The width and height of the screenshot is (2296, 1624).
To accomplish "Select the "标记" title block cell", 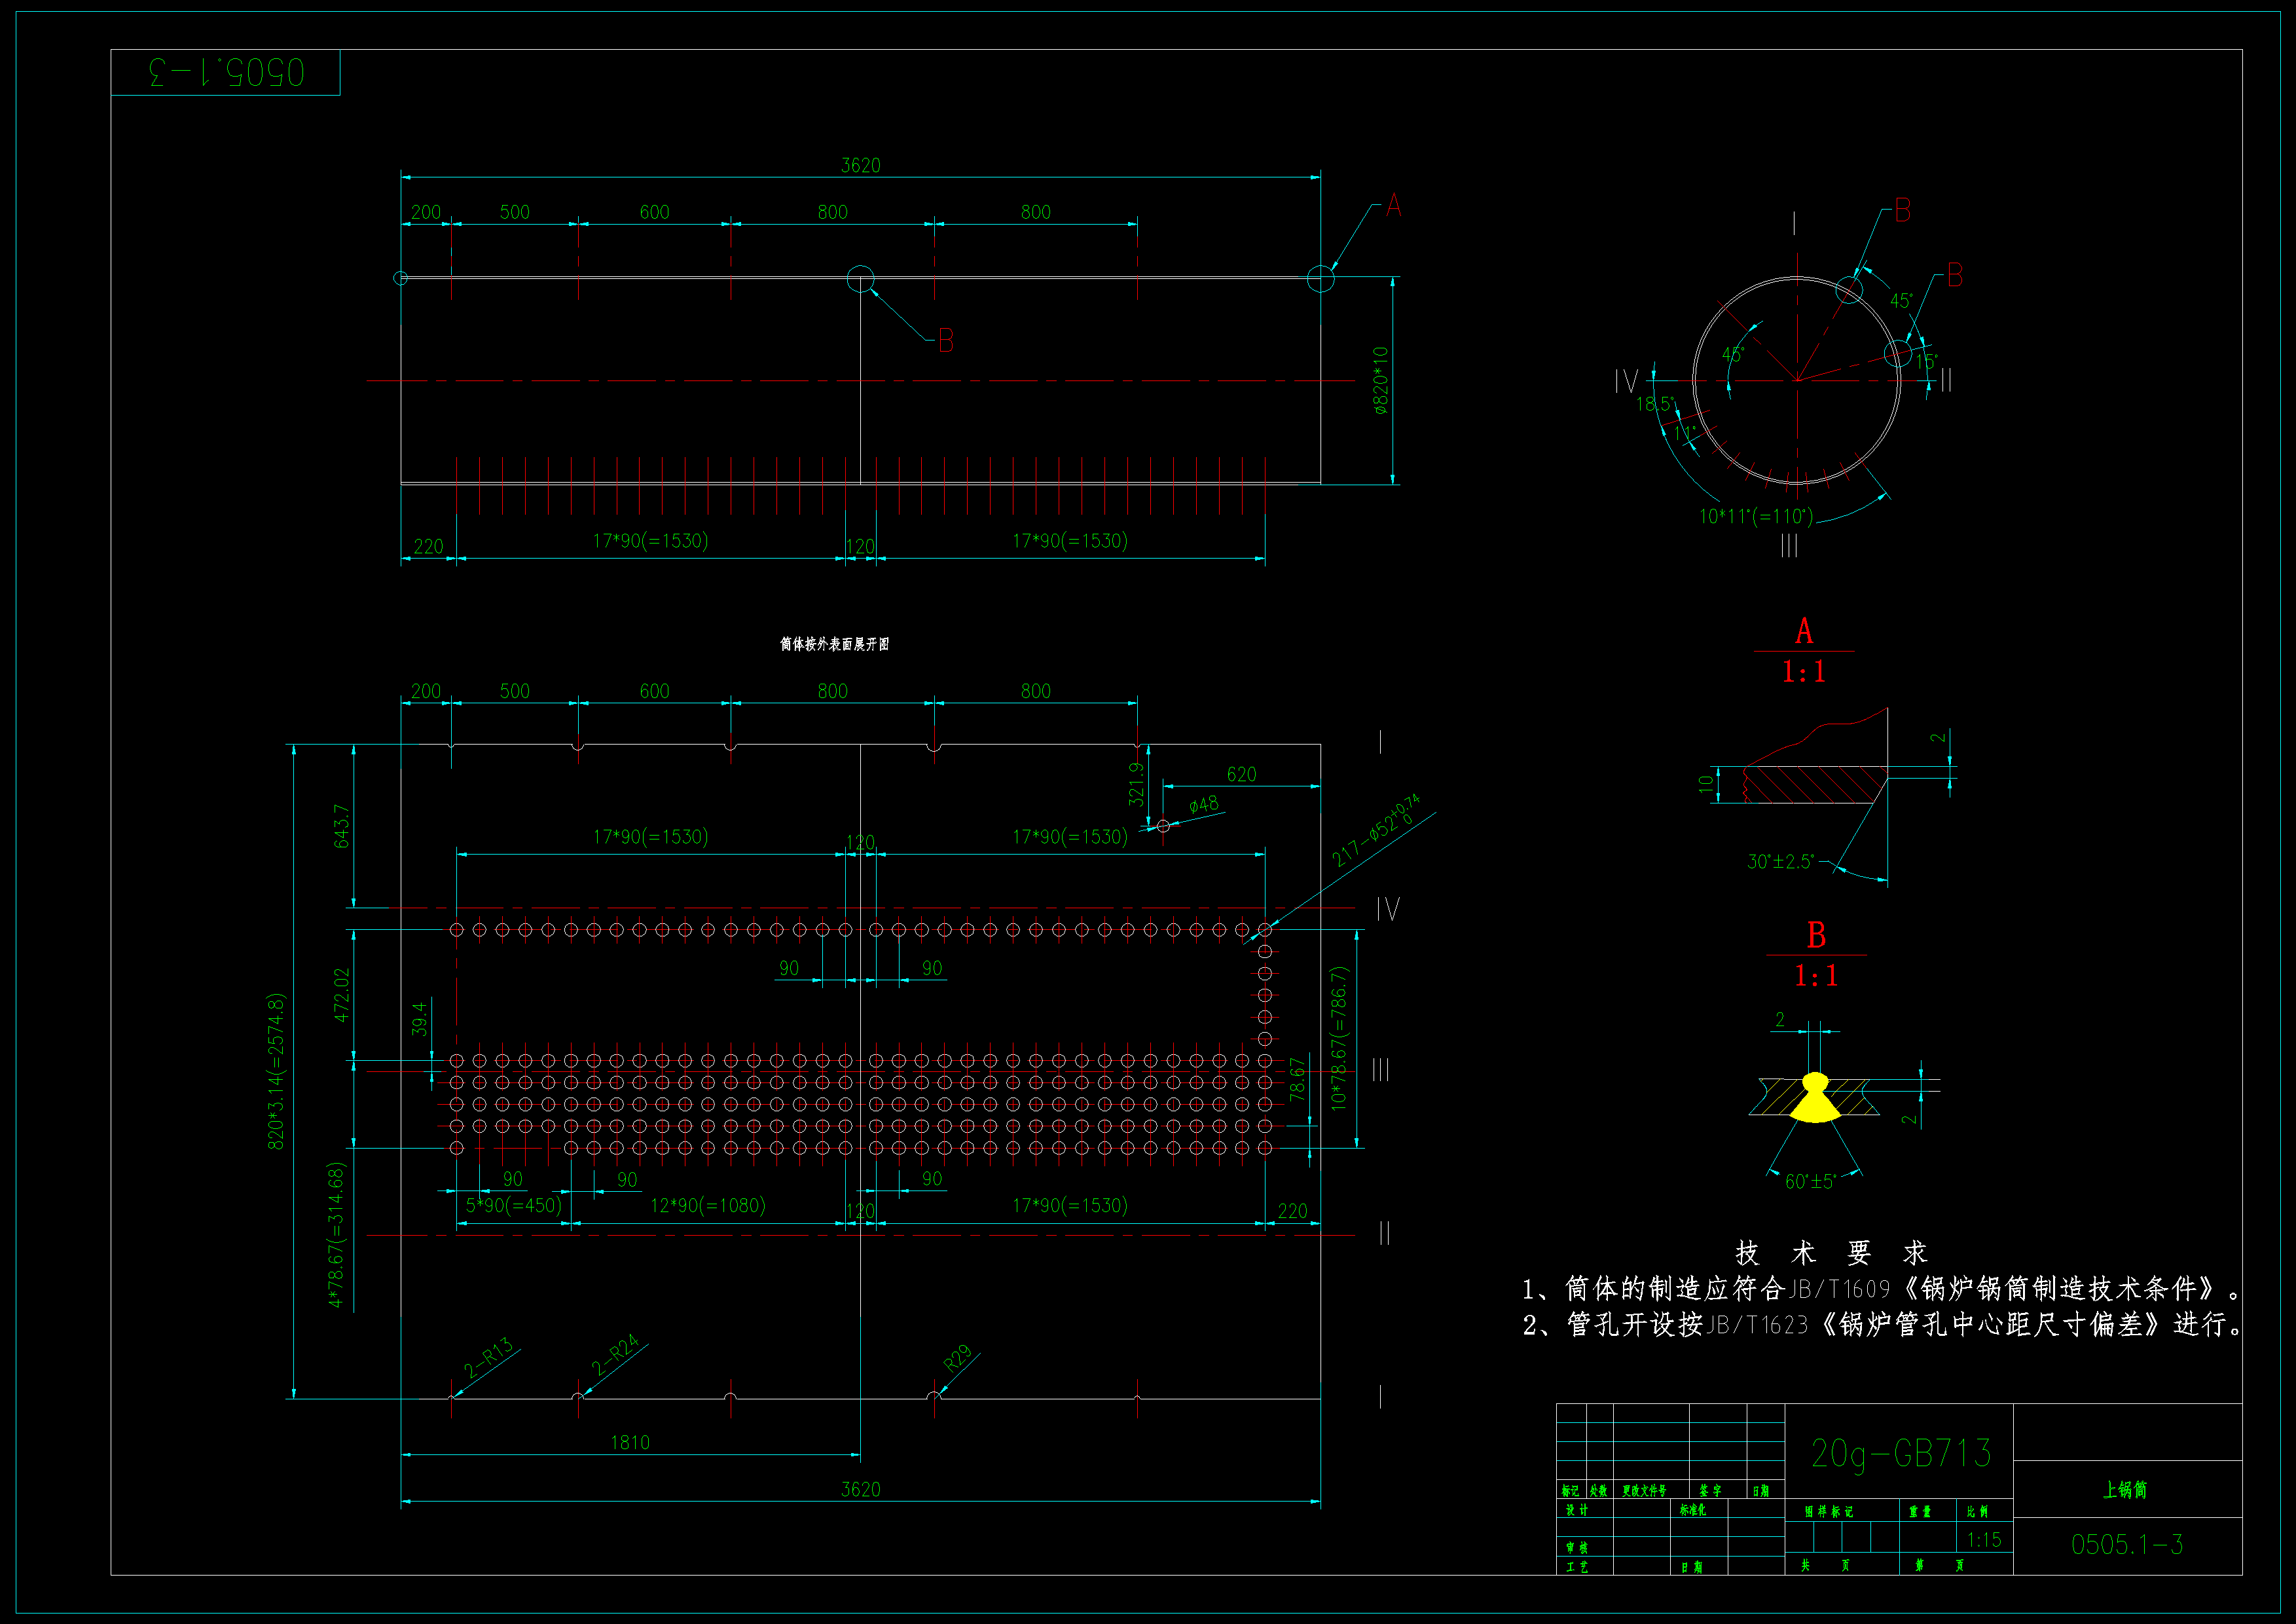I will coord(1570,1491).
